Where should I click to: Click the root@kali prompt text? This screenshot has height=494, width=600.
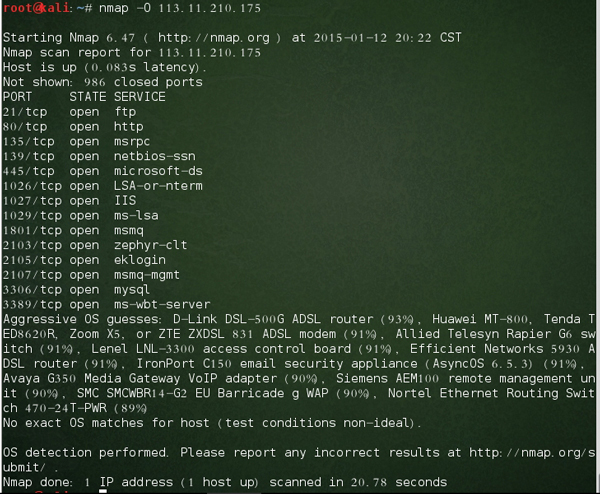coord(36,8)
